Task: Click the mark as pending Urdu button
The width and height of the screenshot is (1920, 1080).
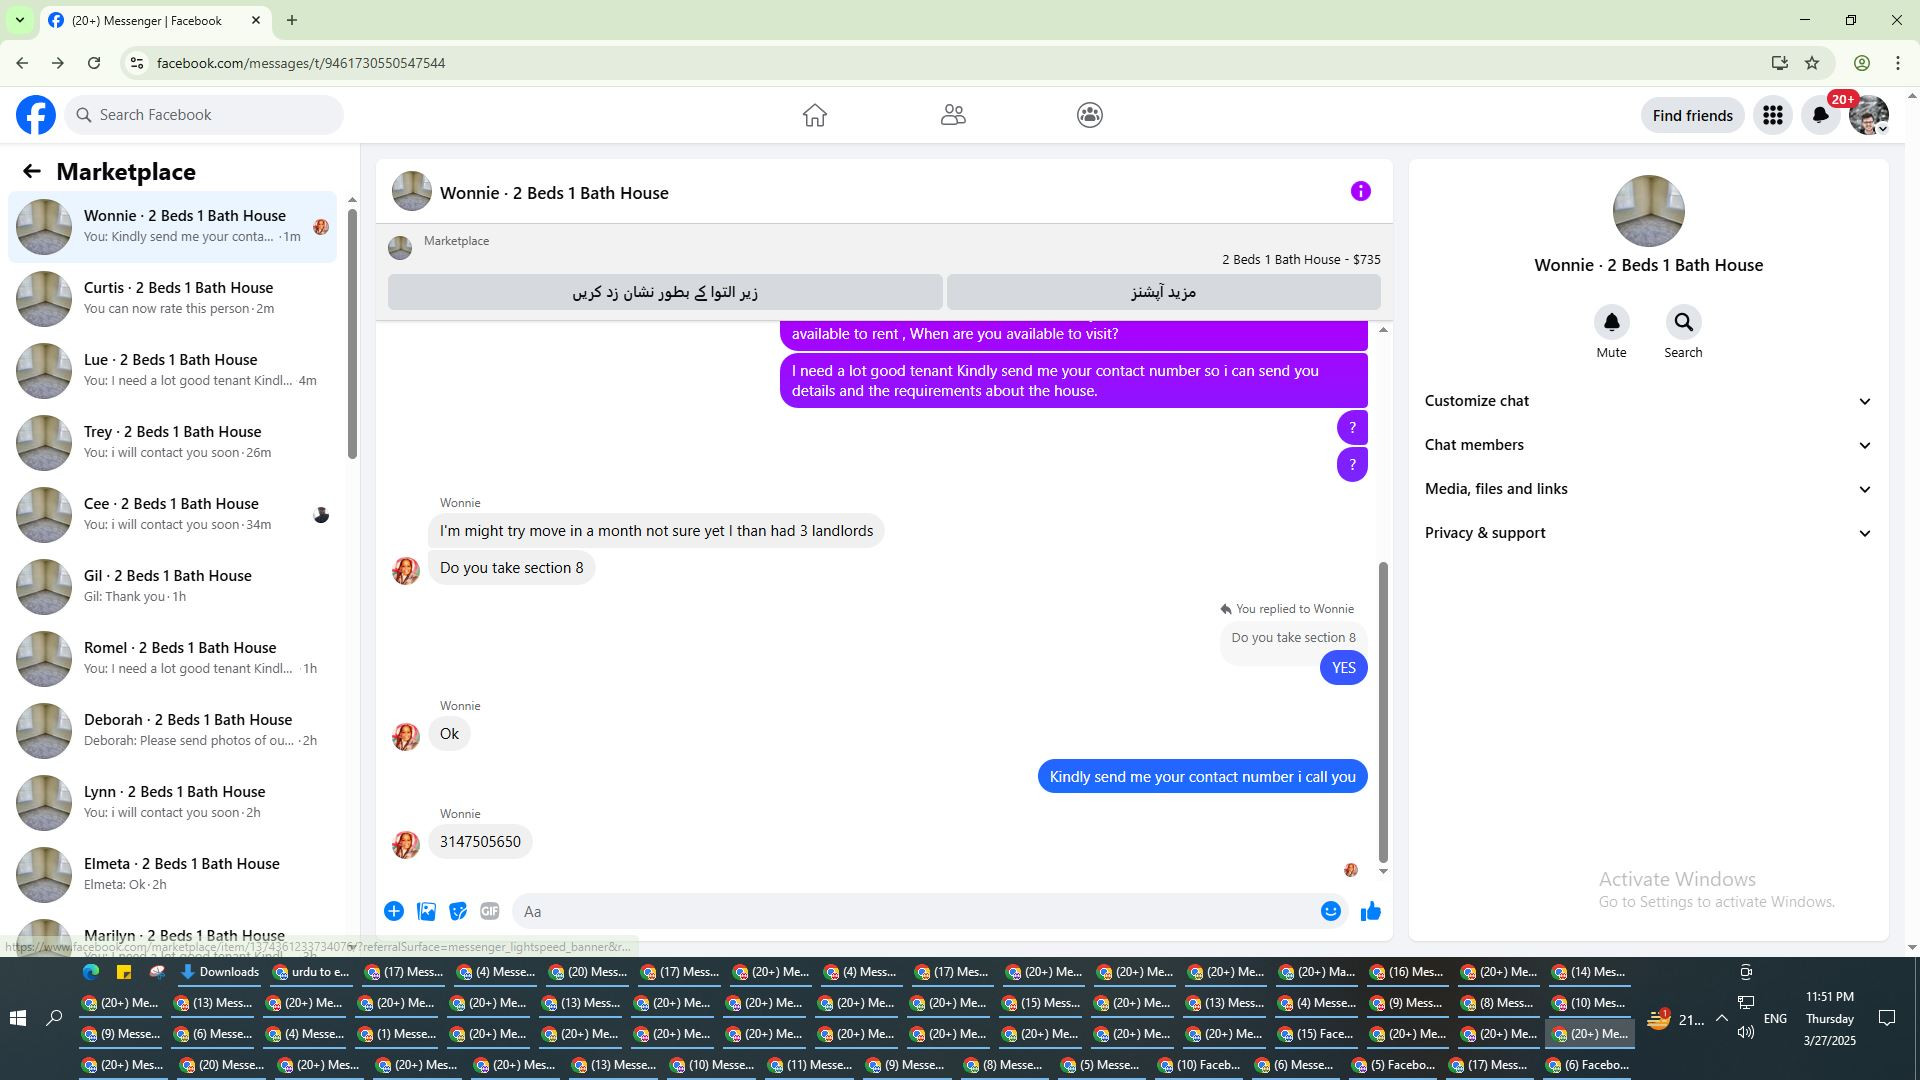Action: point(665,292)
